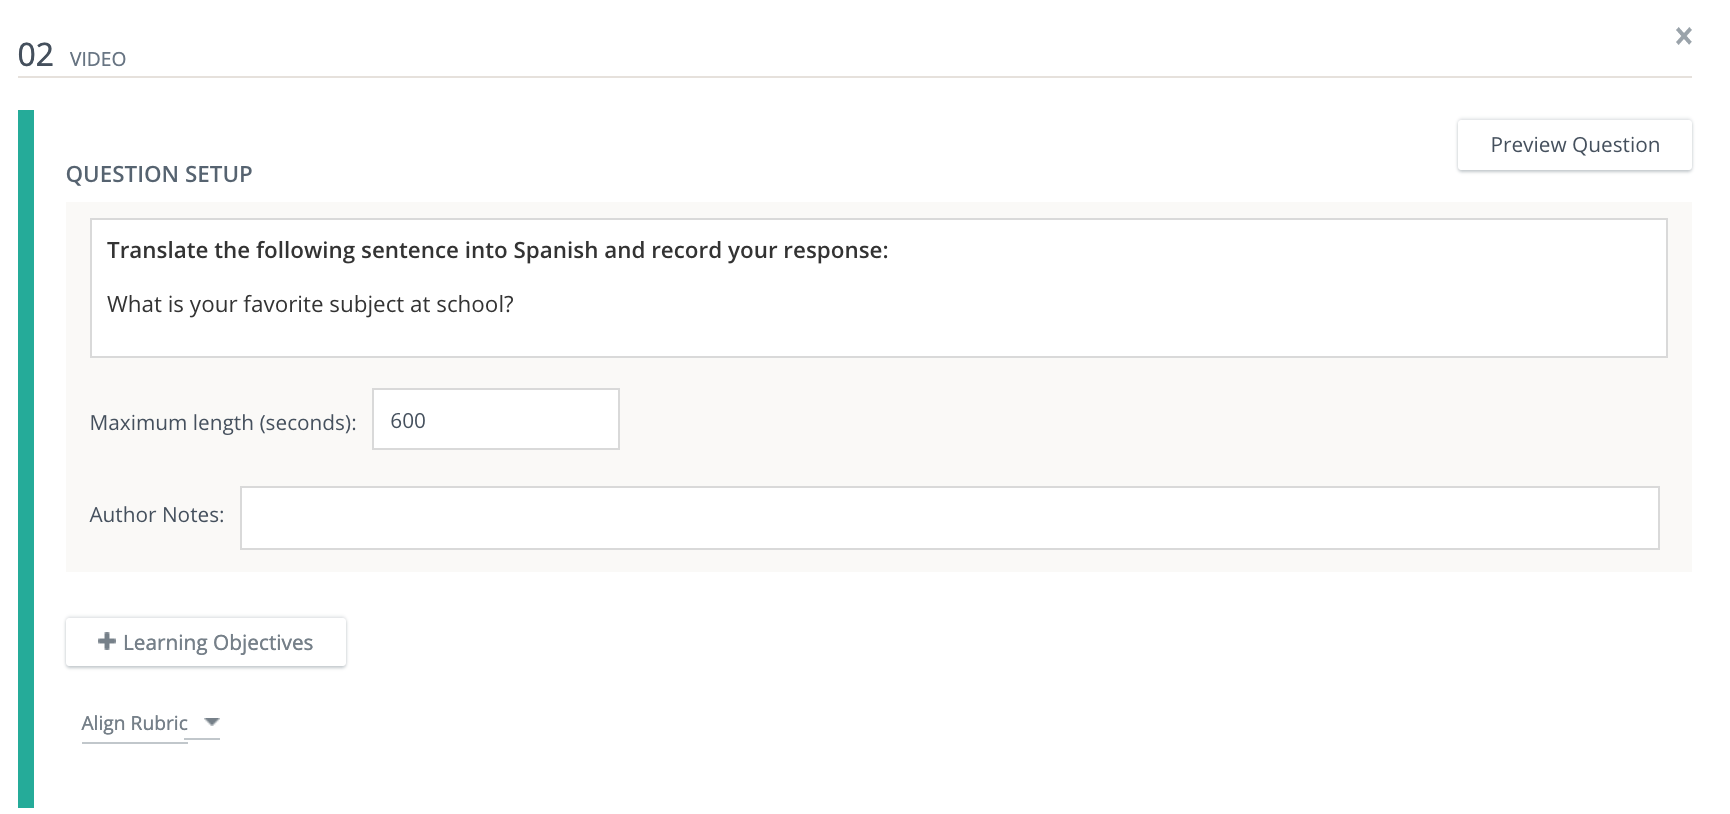Expand the Align Rubric dropdown arrow
The width and height of the screenshot is (1730, 814).
(x=211, y=721)
